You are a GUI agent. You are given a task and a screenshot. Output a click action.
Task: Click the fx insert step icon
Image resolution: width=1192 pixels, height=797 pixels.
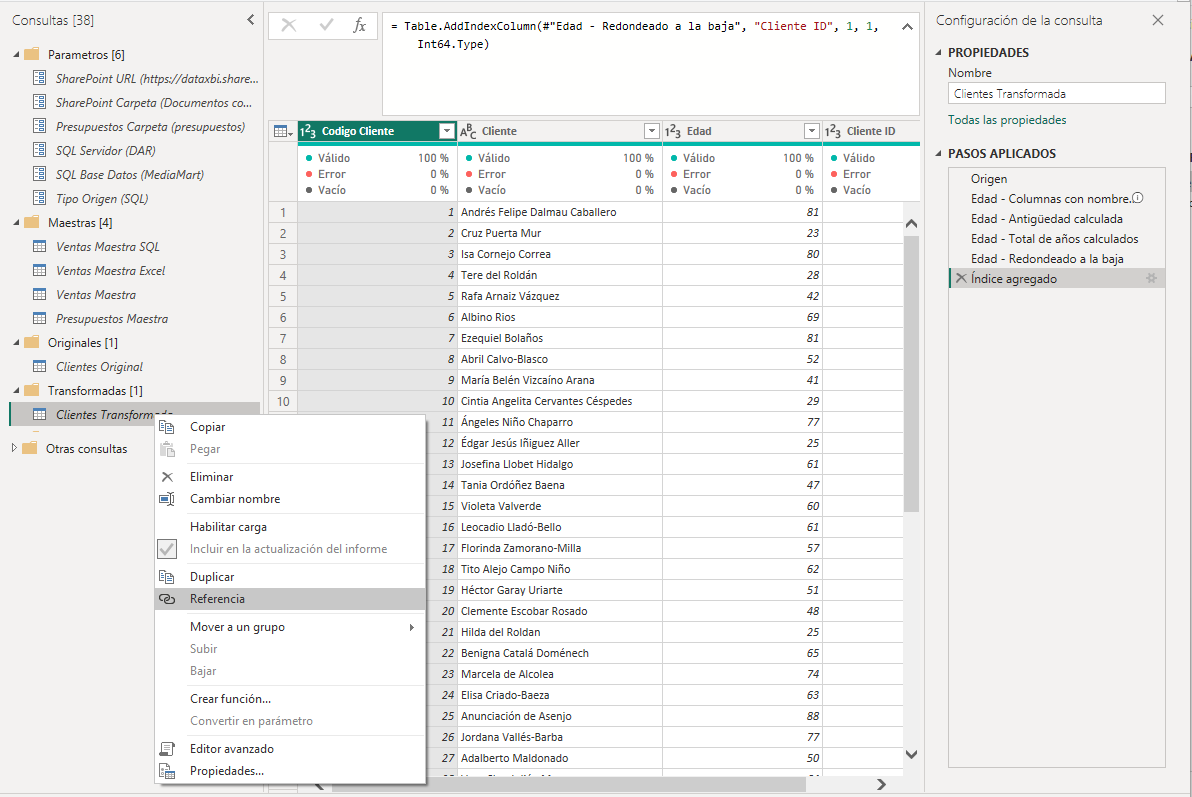pos(360,25)
